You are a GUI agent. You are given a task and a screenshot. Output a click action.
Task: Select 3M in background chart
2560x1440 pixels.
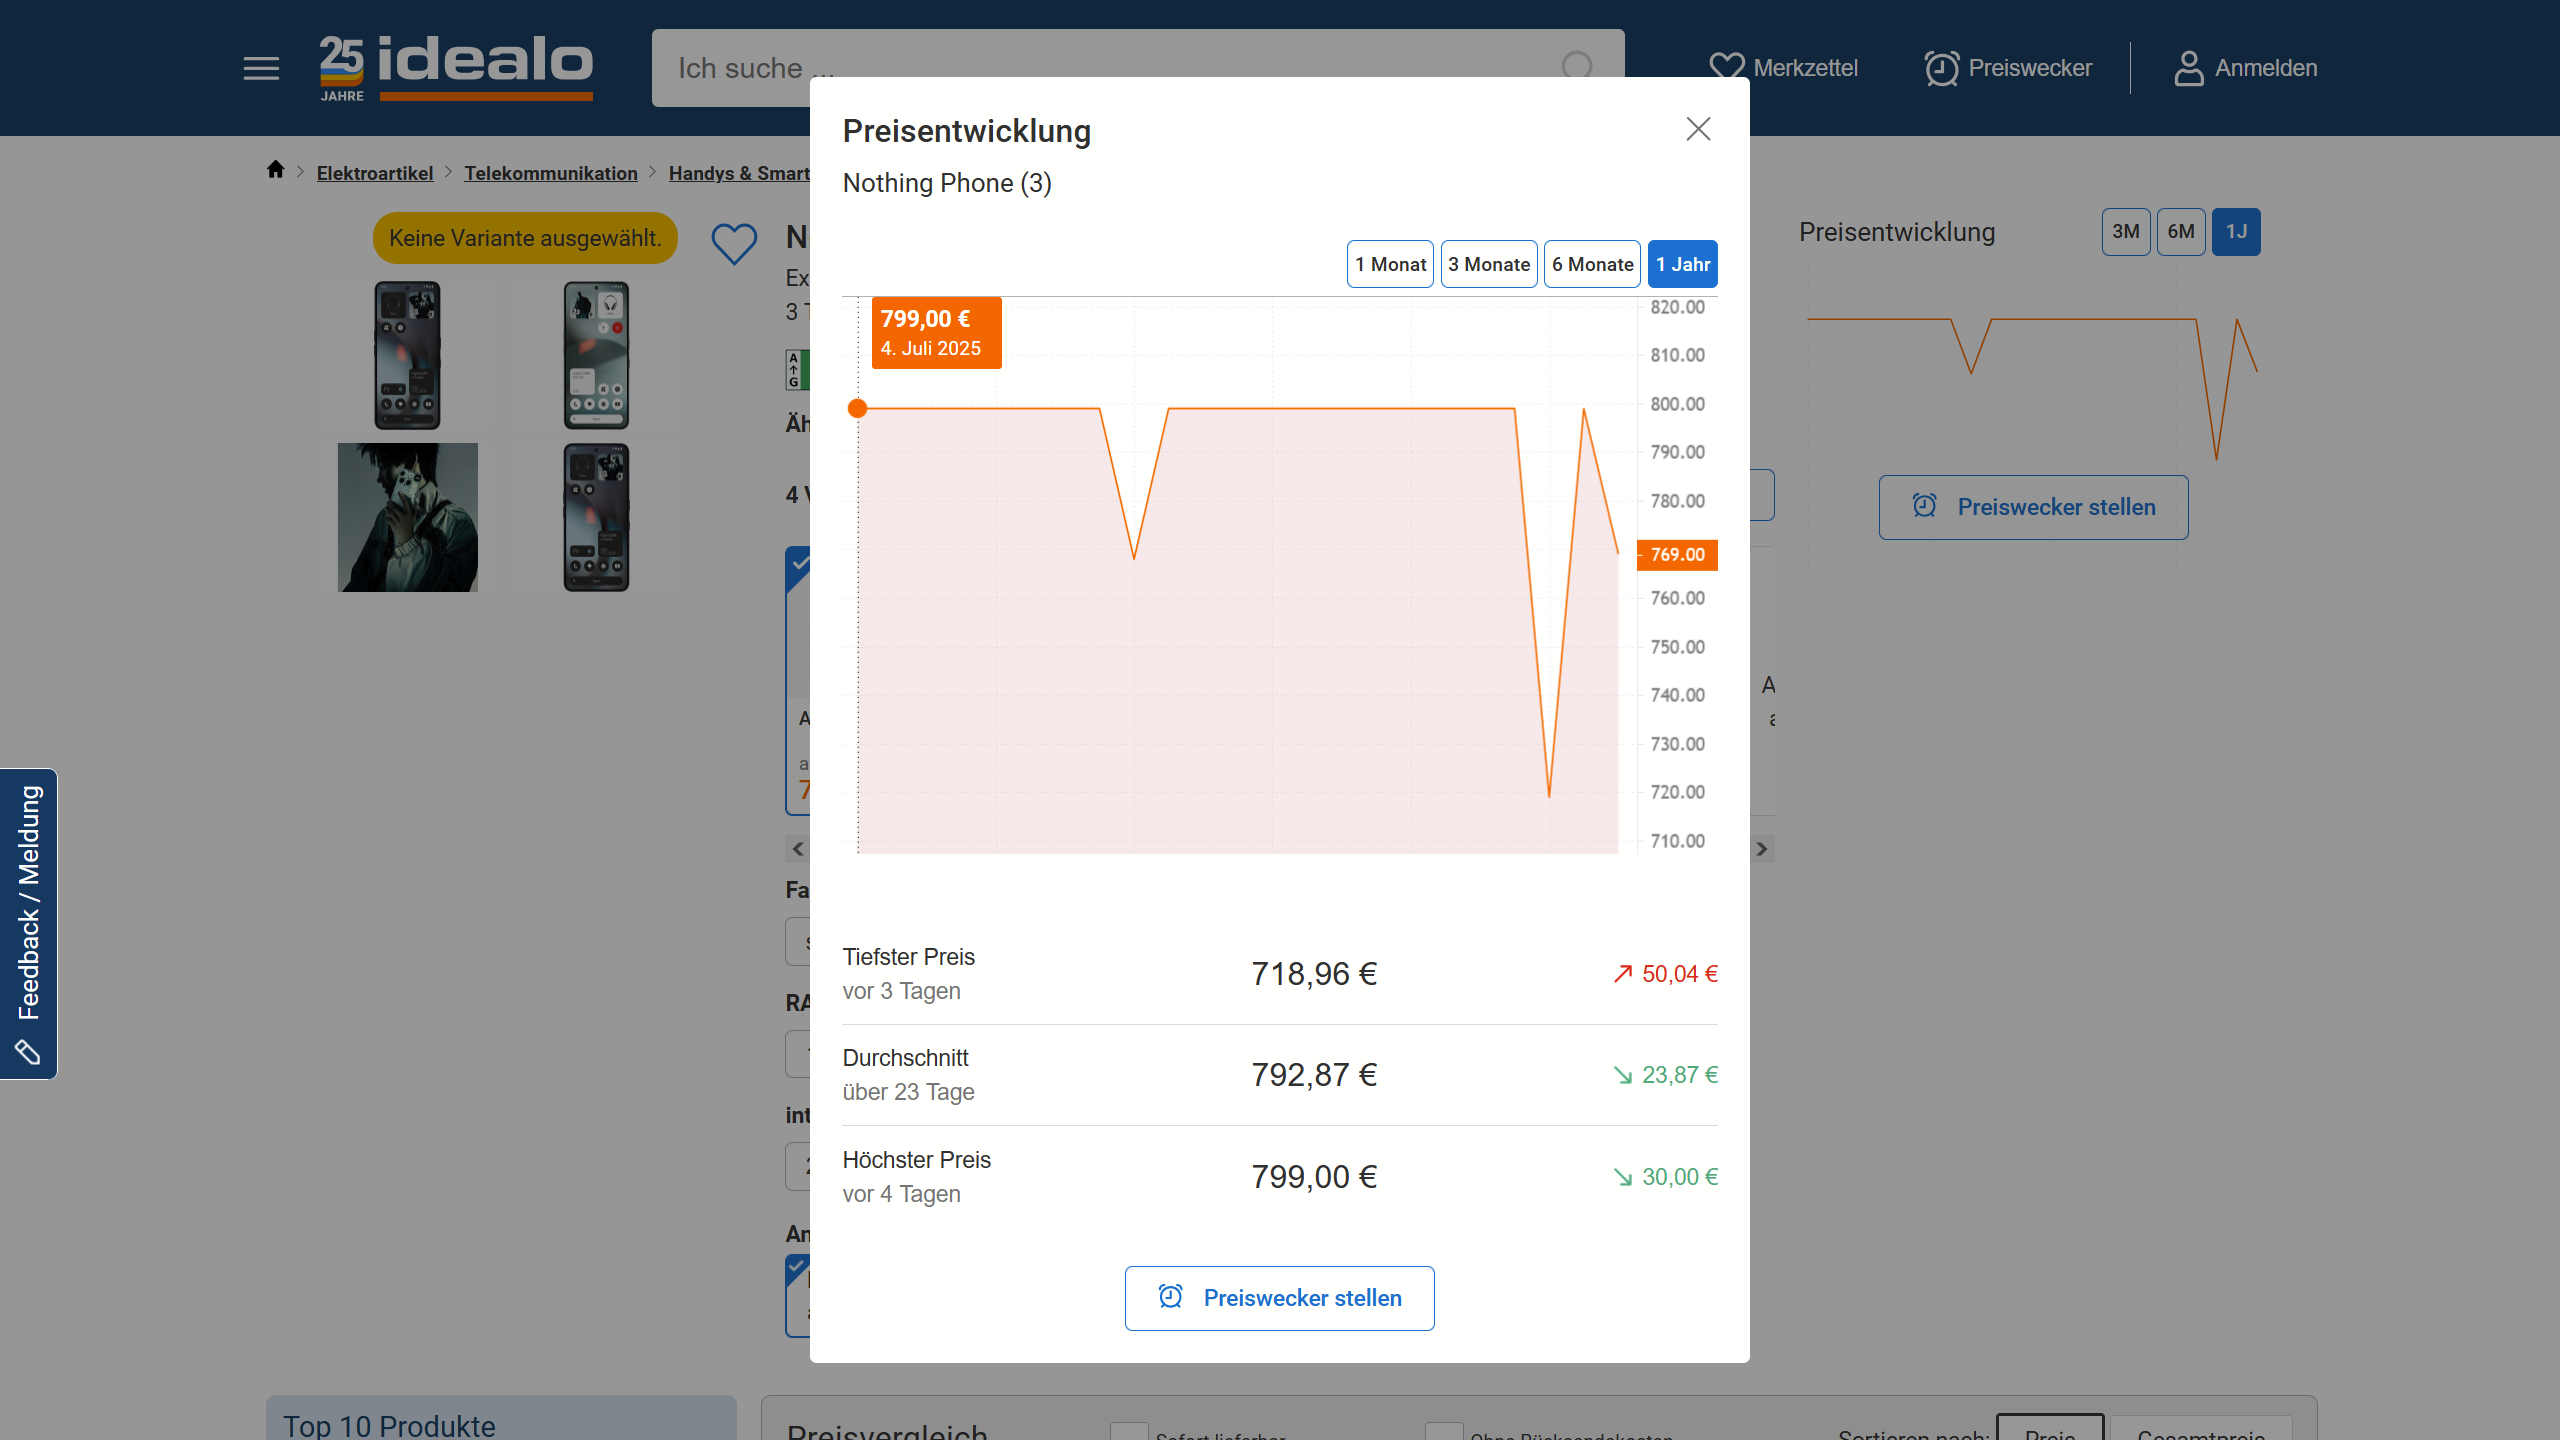pos(2125,232)
